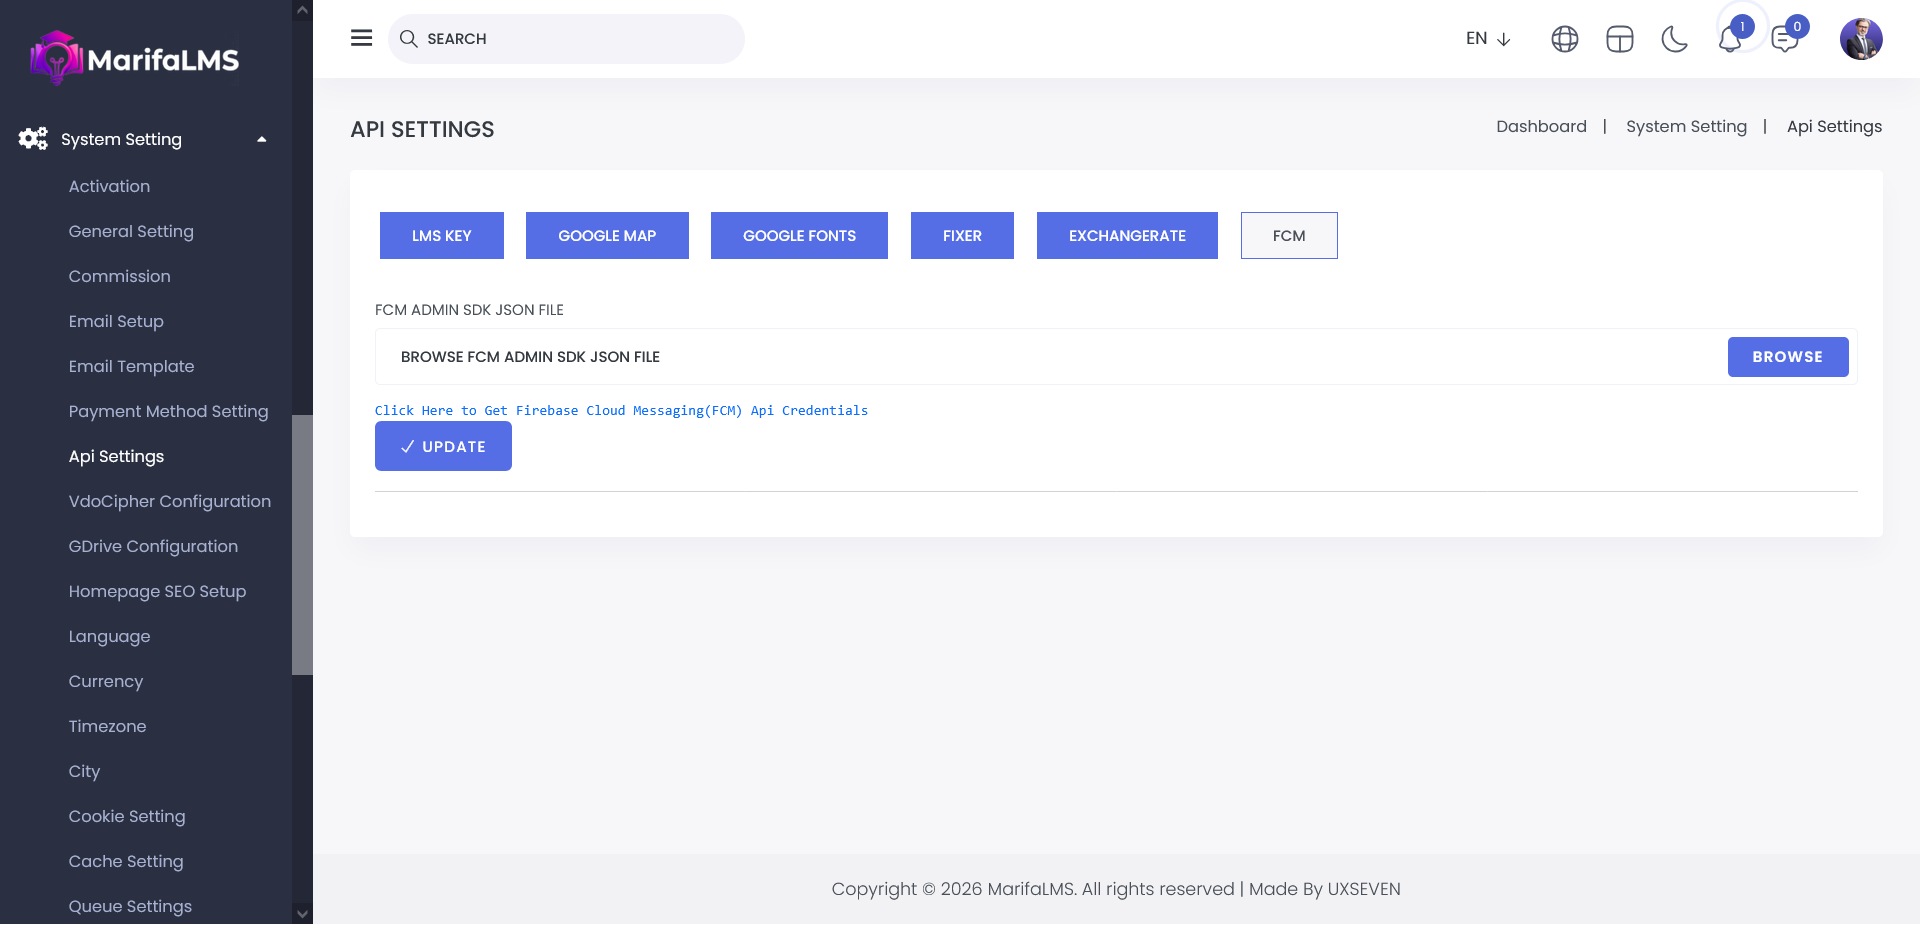Select the LMS Key tab

(441, 236)
